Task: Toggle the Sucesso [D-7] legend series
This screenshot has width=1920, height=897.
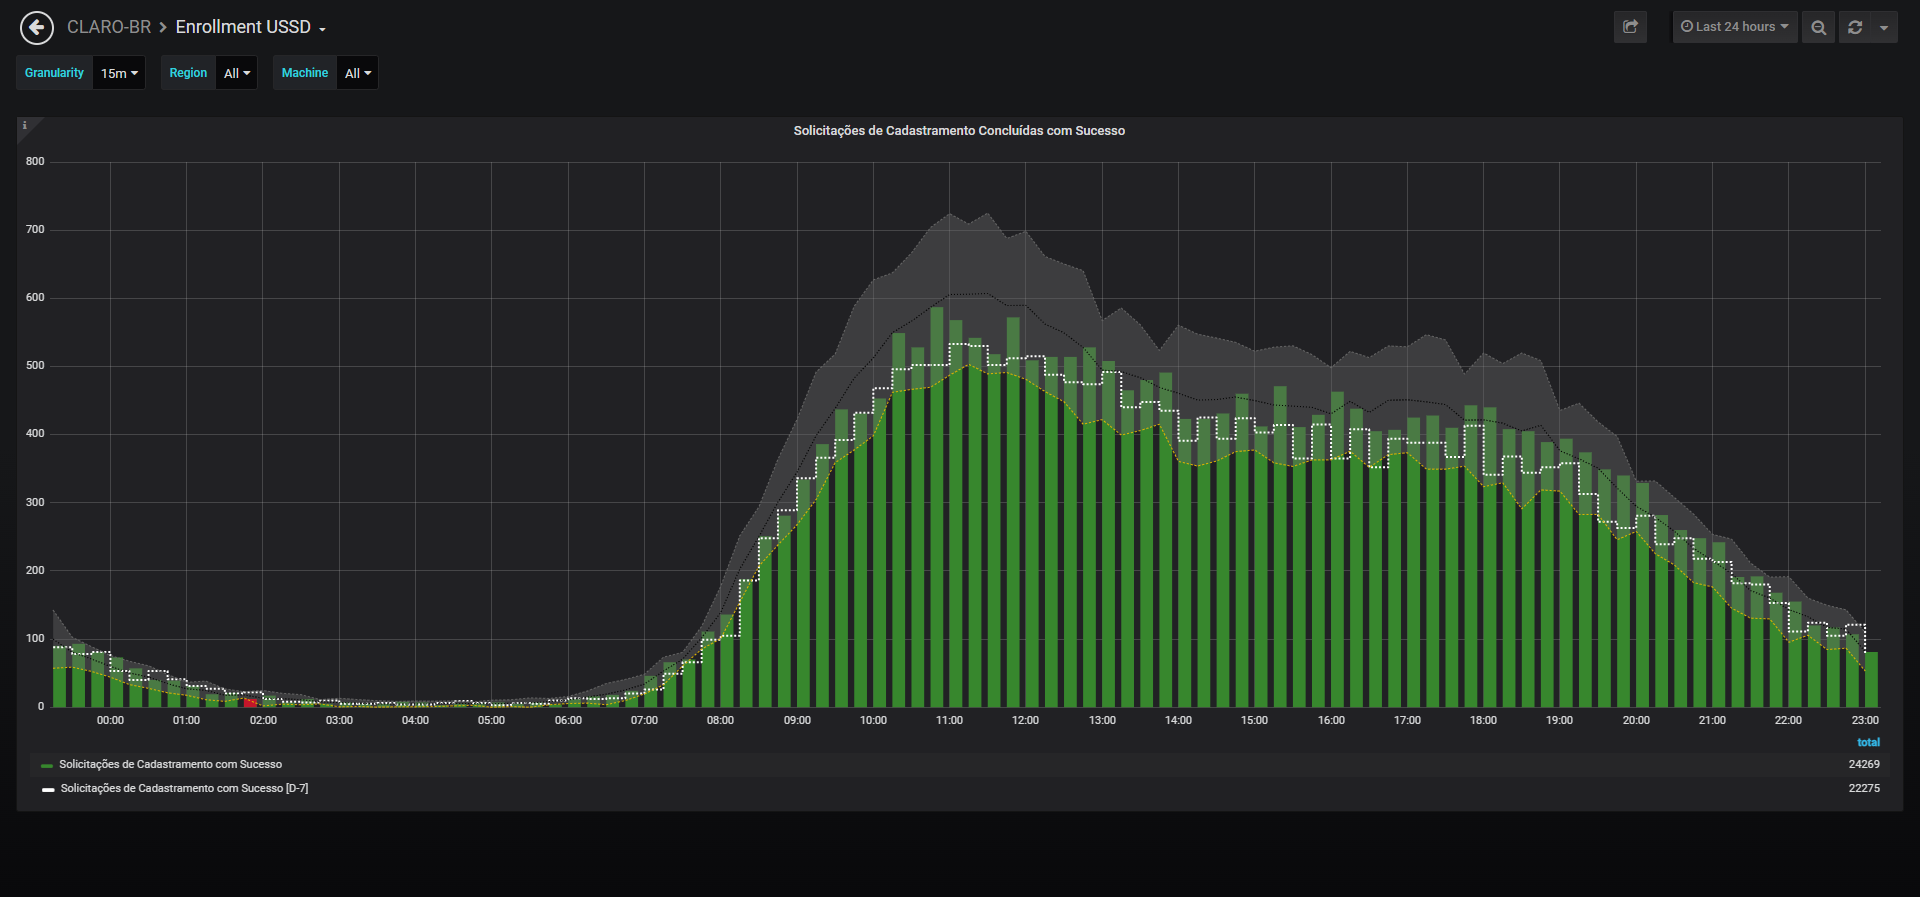Action: coord(184,789)
